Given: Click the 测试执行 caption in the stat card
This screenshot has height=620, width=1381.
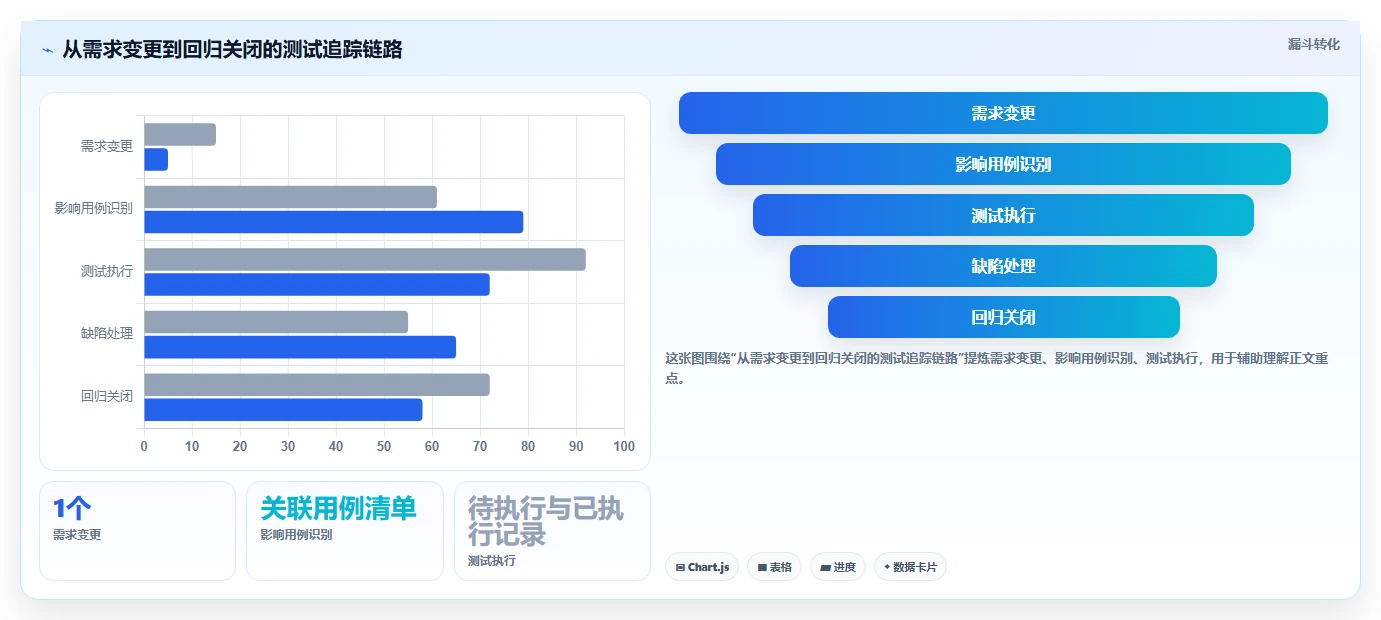Looking at the screenshot, I should click(x=492, y=561).
